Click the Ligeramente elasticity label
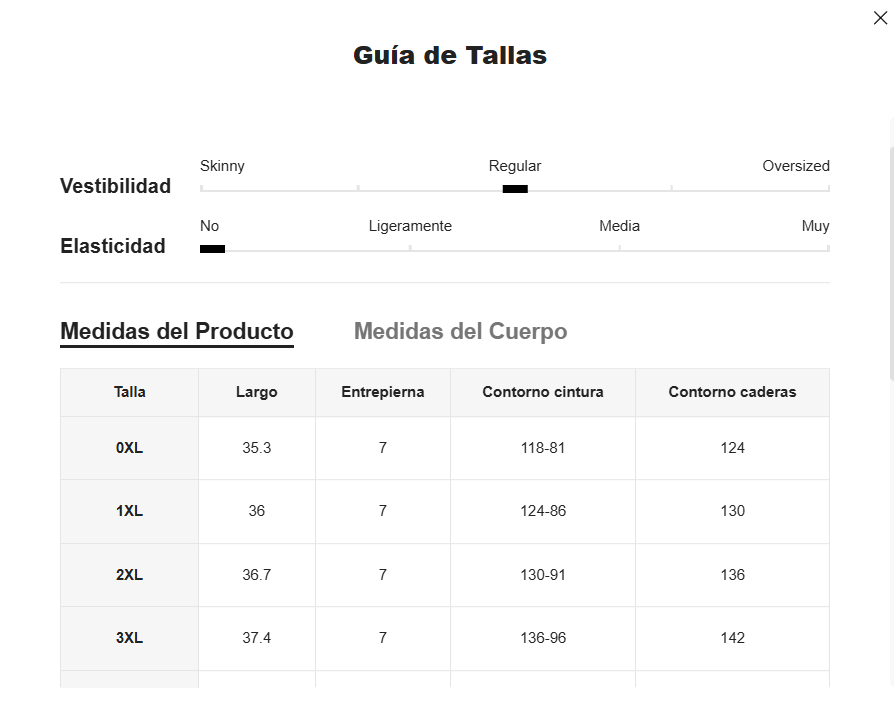894x721 pixels. coord(410,226)
